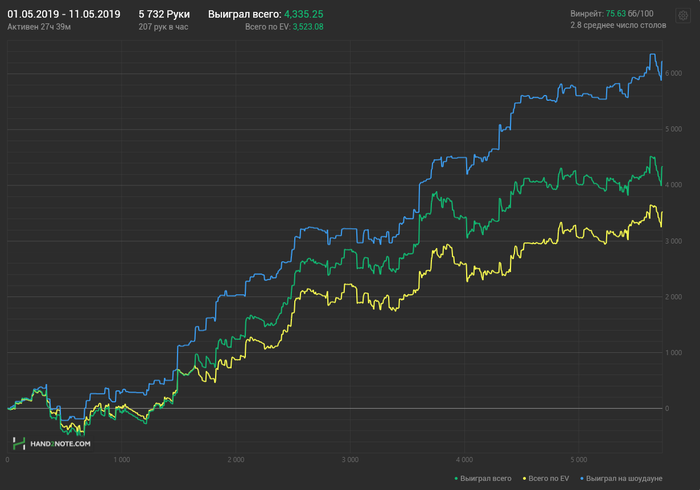Click the blue dot beside Выиграл на шоудауне legend

582,478
